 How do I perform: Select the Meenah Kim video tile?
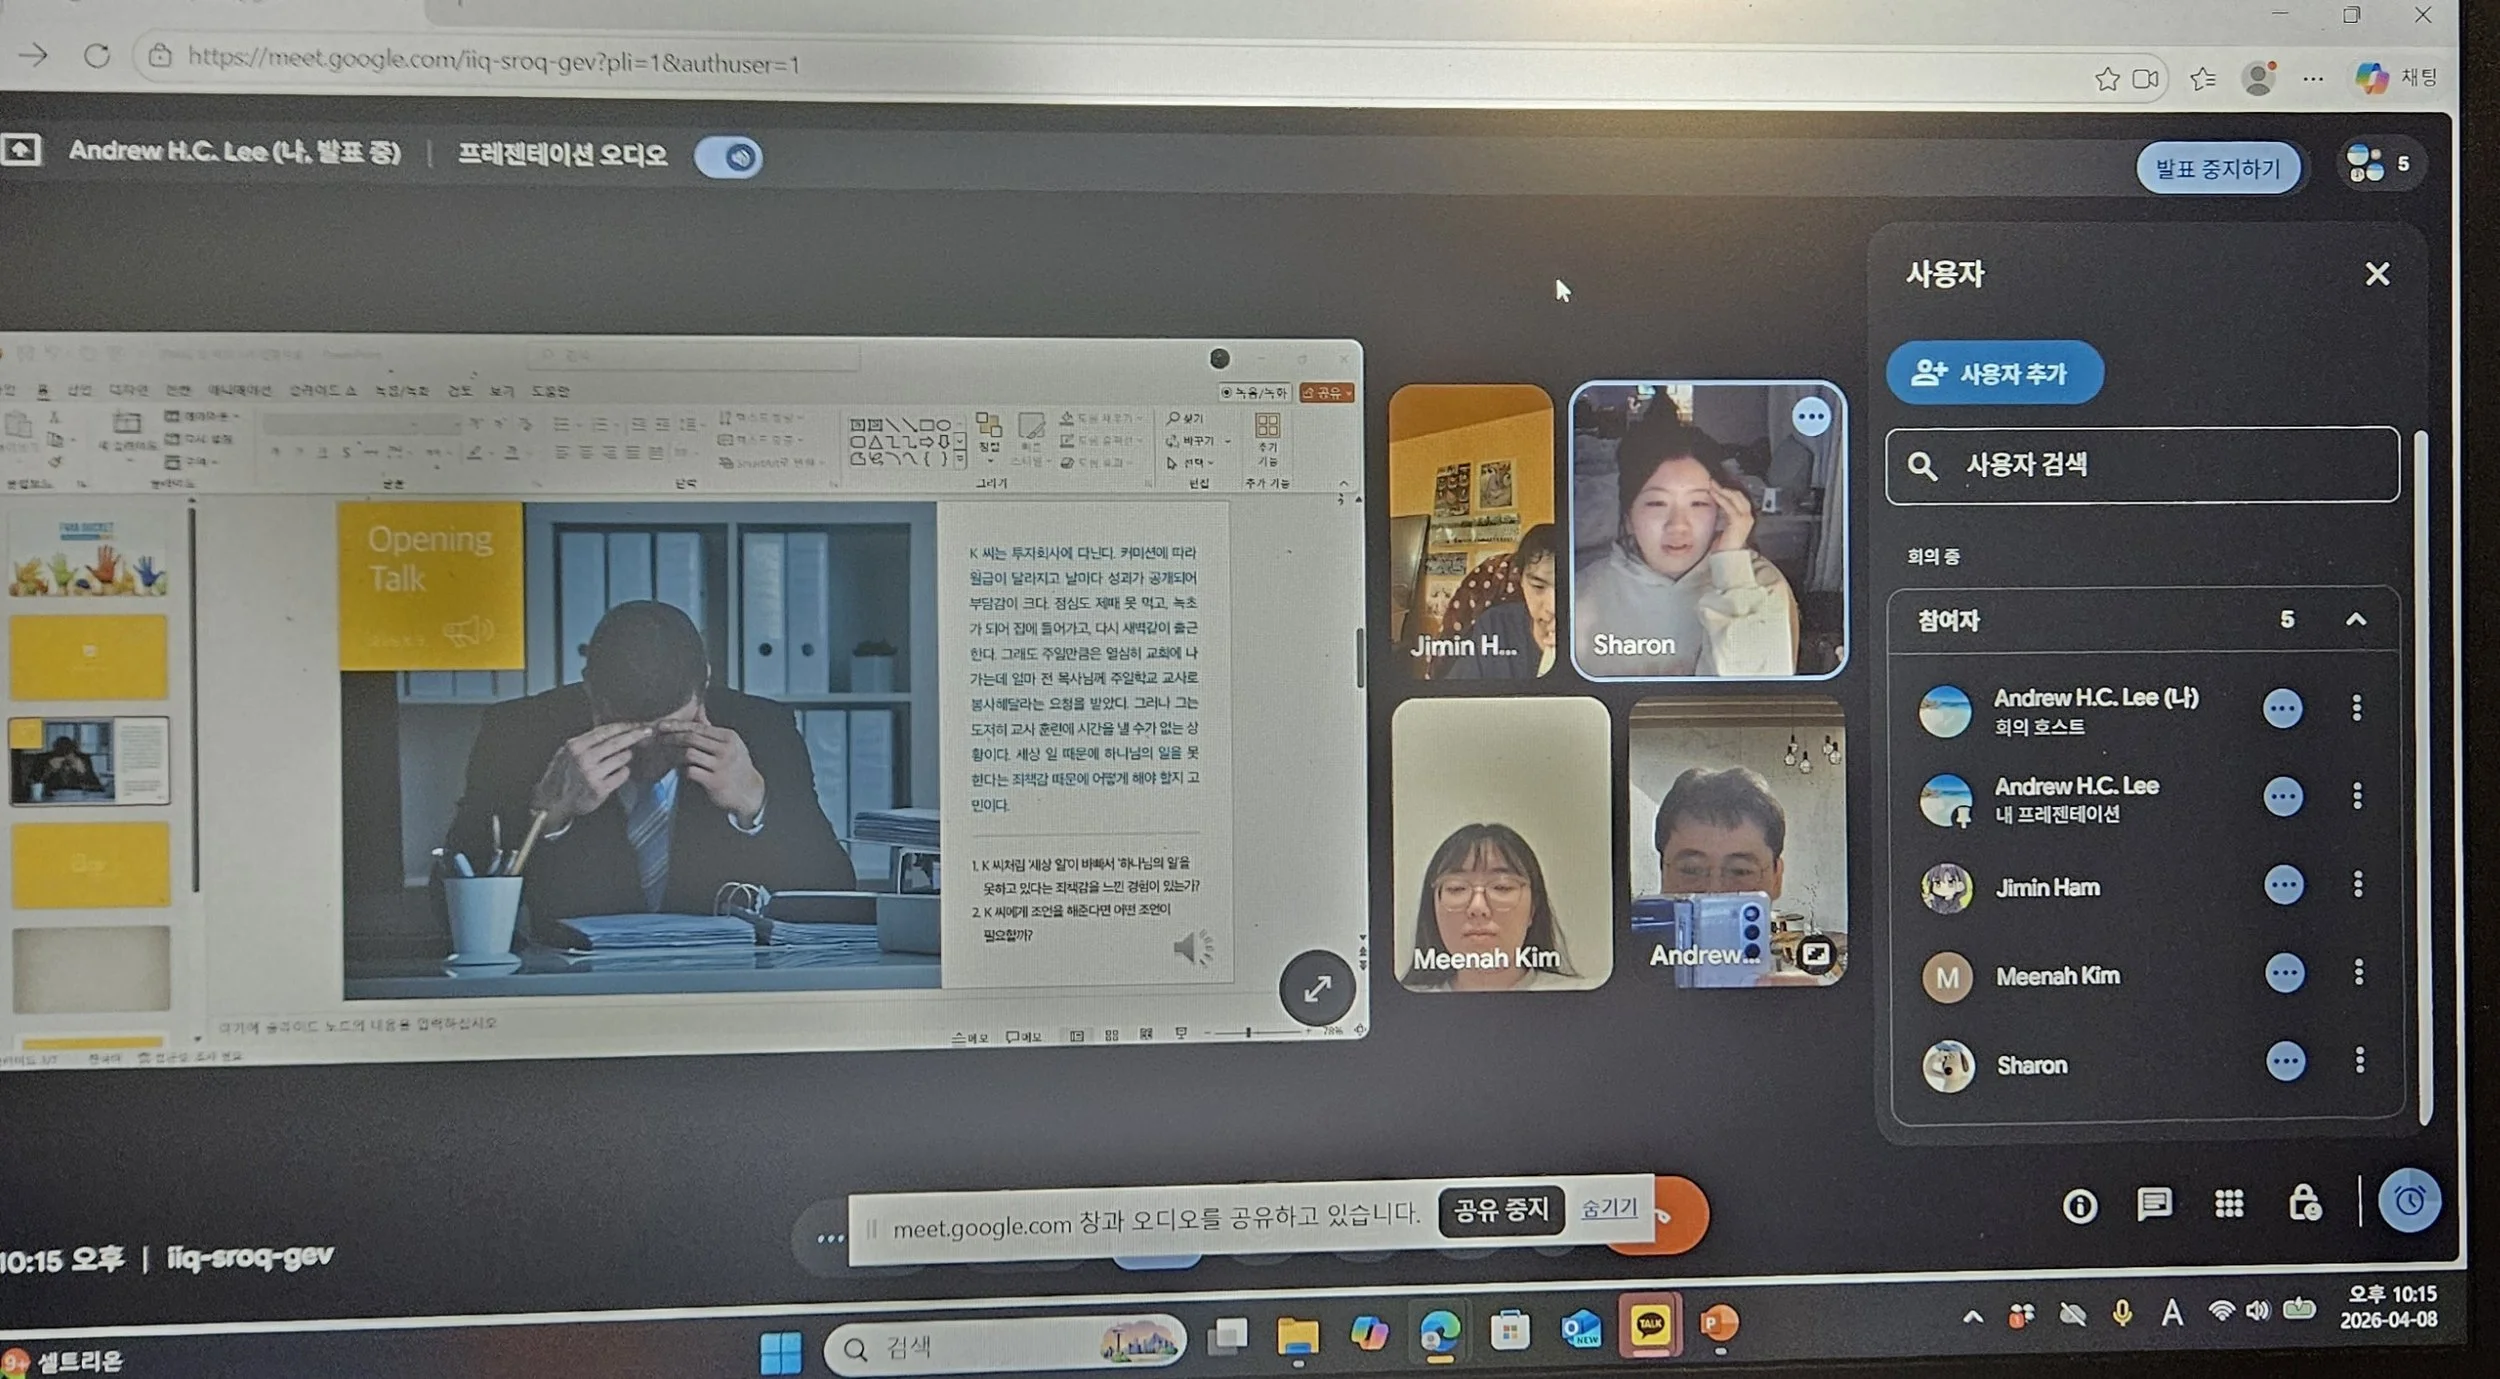tap(1501, 843)
